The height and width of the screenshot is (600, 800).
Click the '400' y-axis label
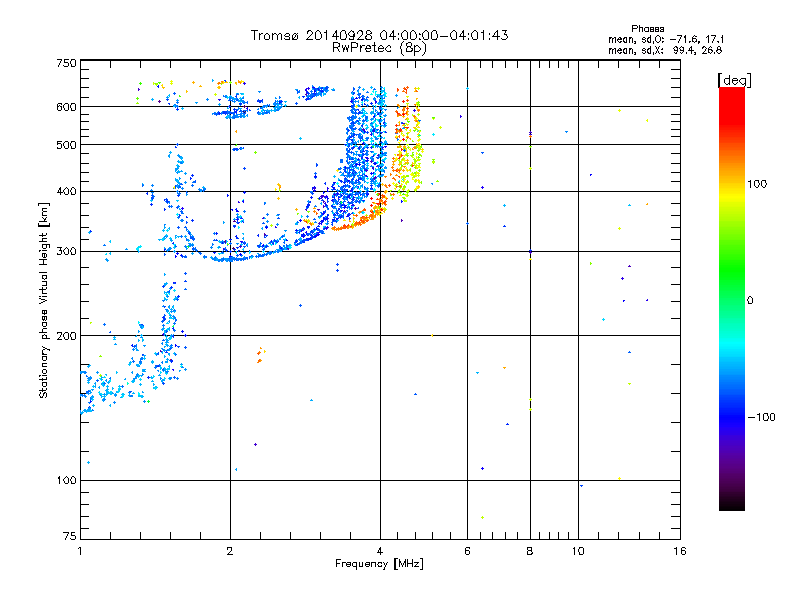pos(66,191)
